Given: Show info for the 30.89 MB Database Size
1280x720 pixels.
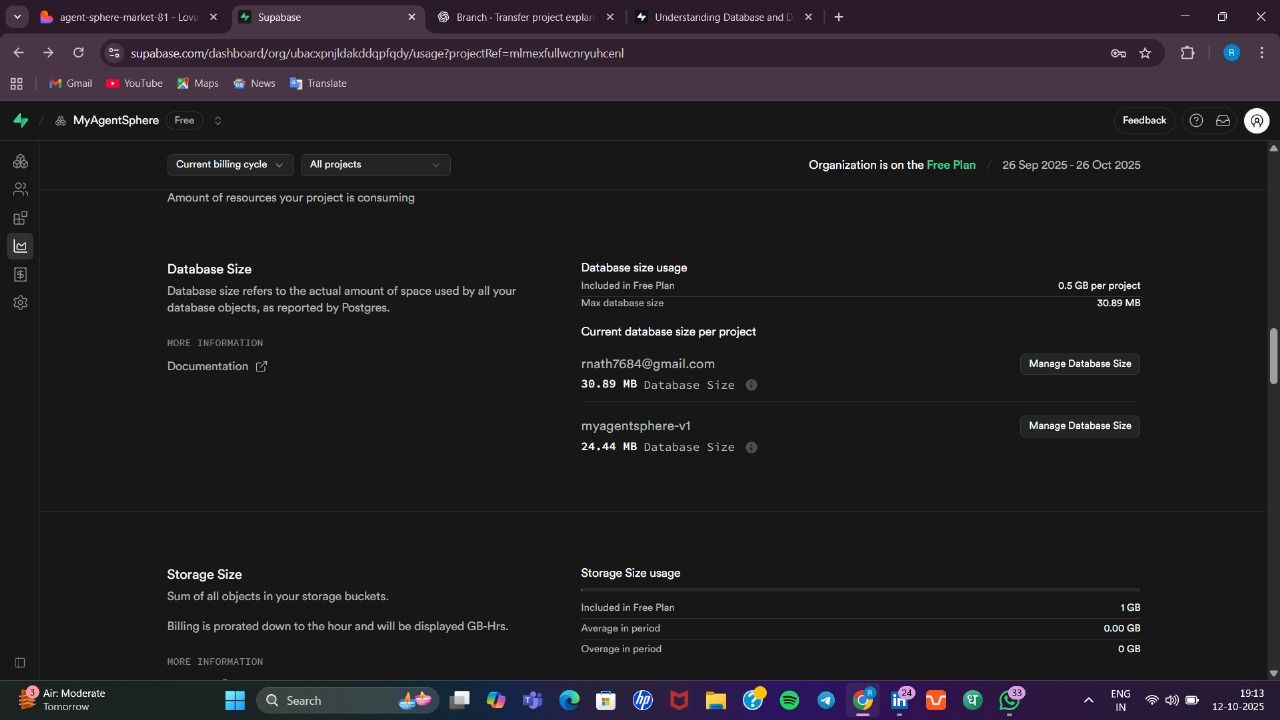Looking at the screenshot, I should [x=751, y=385].
